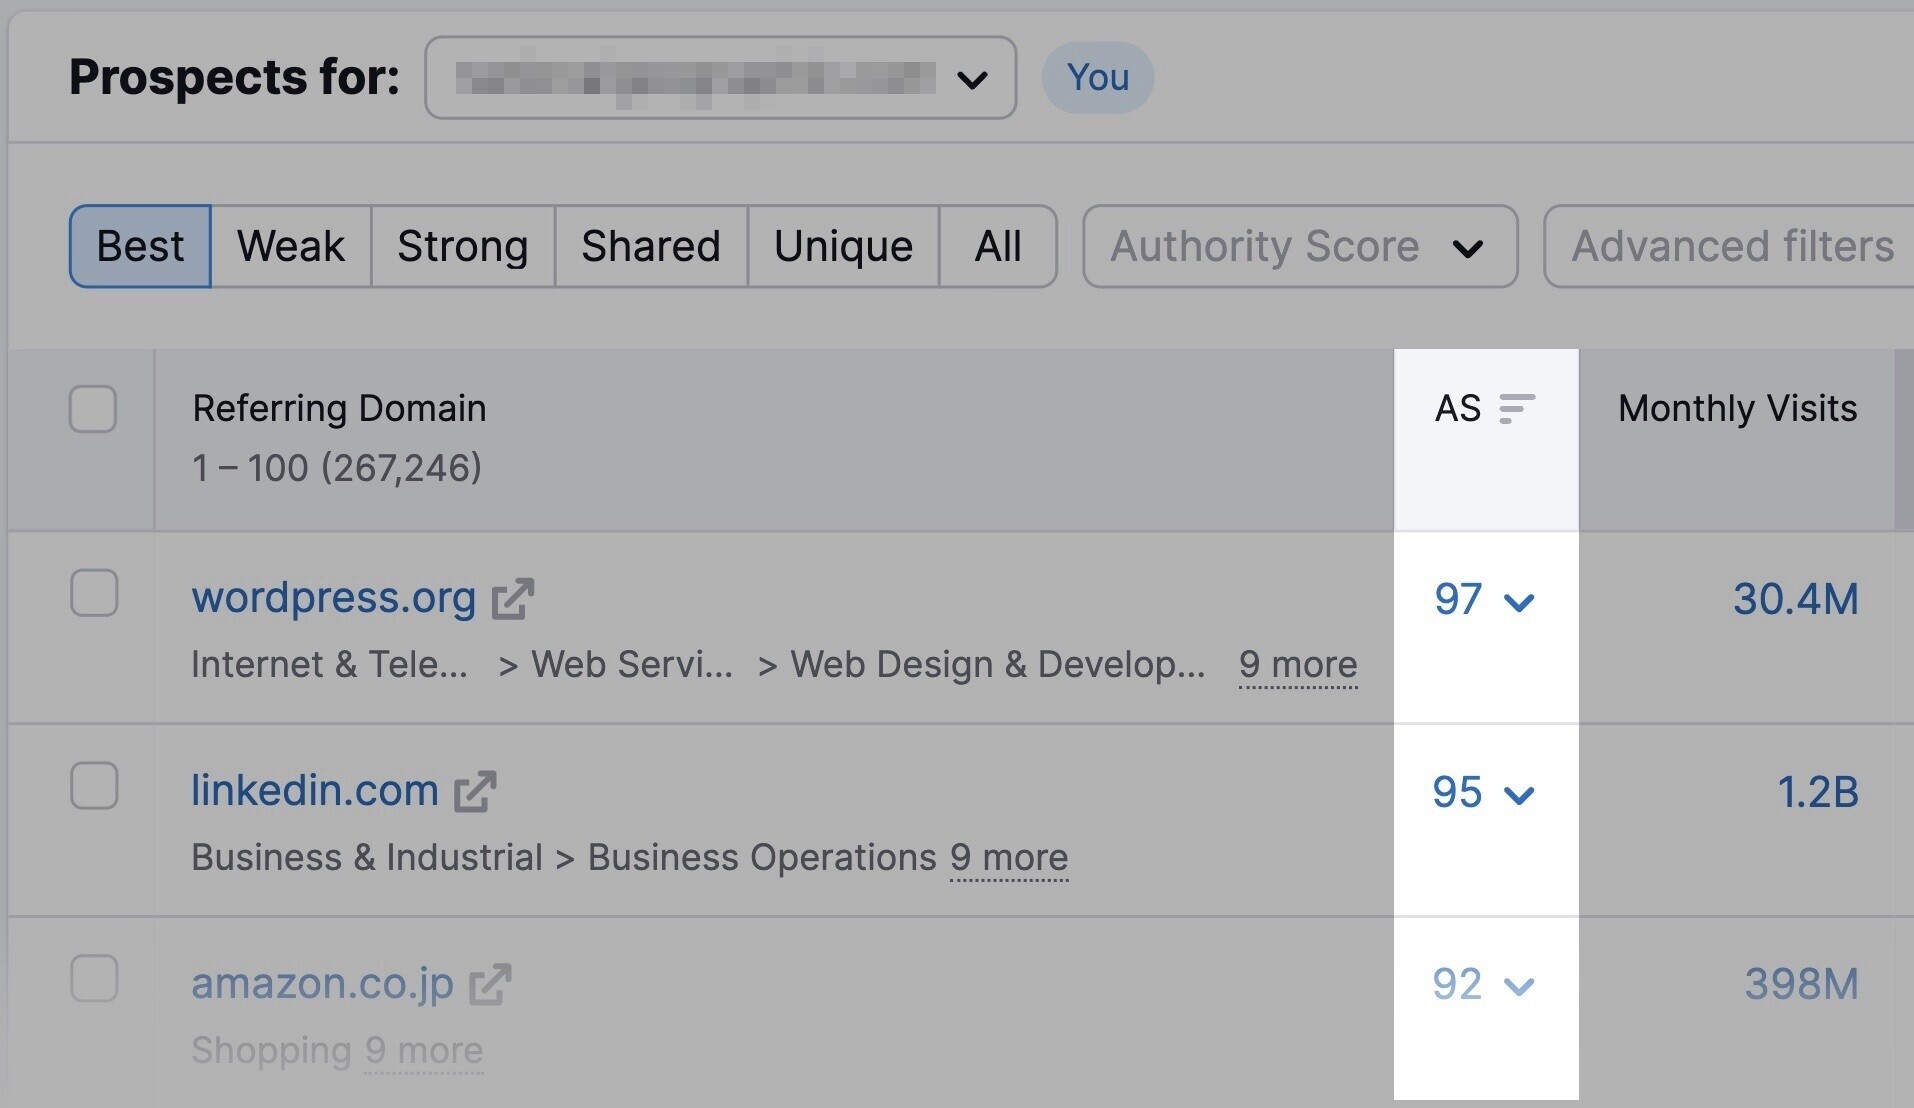The width and height of the screenshot is (1914, 1108).
Task: Click the Business Operations category text
Action: tap(762, 858)
